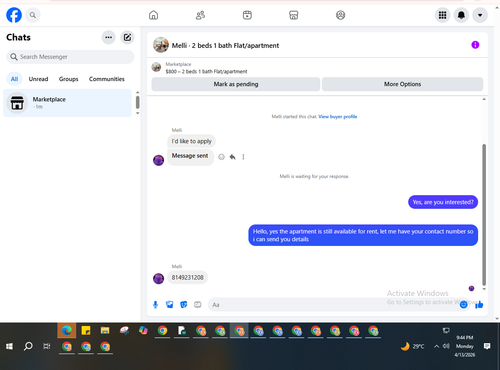Open the Watch video icon
This screenshot has height=370, width=500.
click(247, 15)
